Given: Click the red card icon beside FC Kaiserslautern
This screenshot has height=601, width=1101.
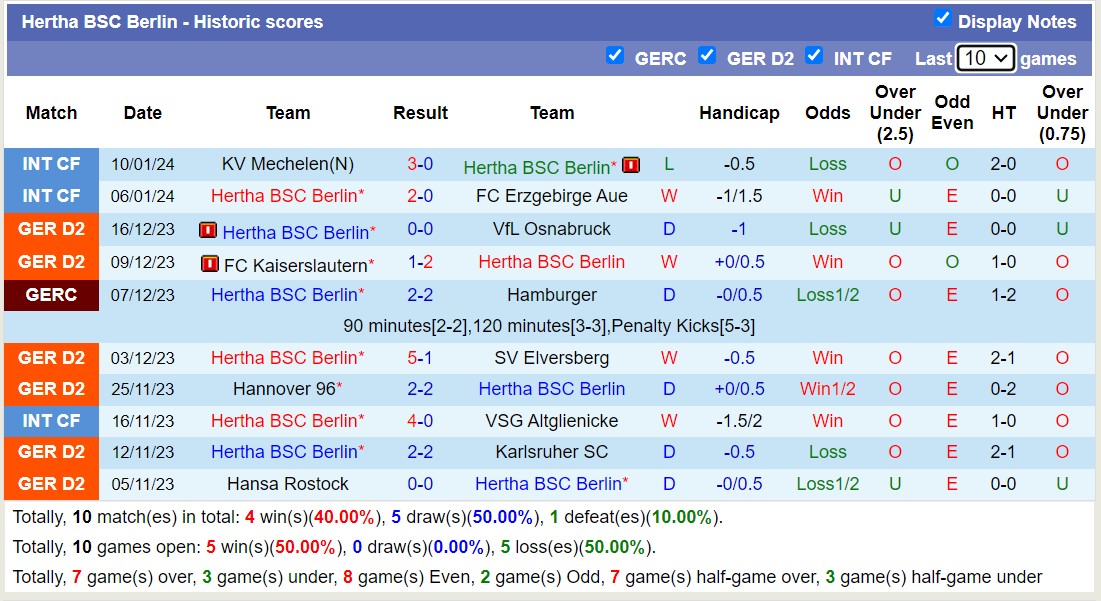Looking at the screenshot, I should pos(209,263).
